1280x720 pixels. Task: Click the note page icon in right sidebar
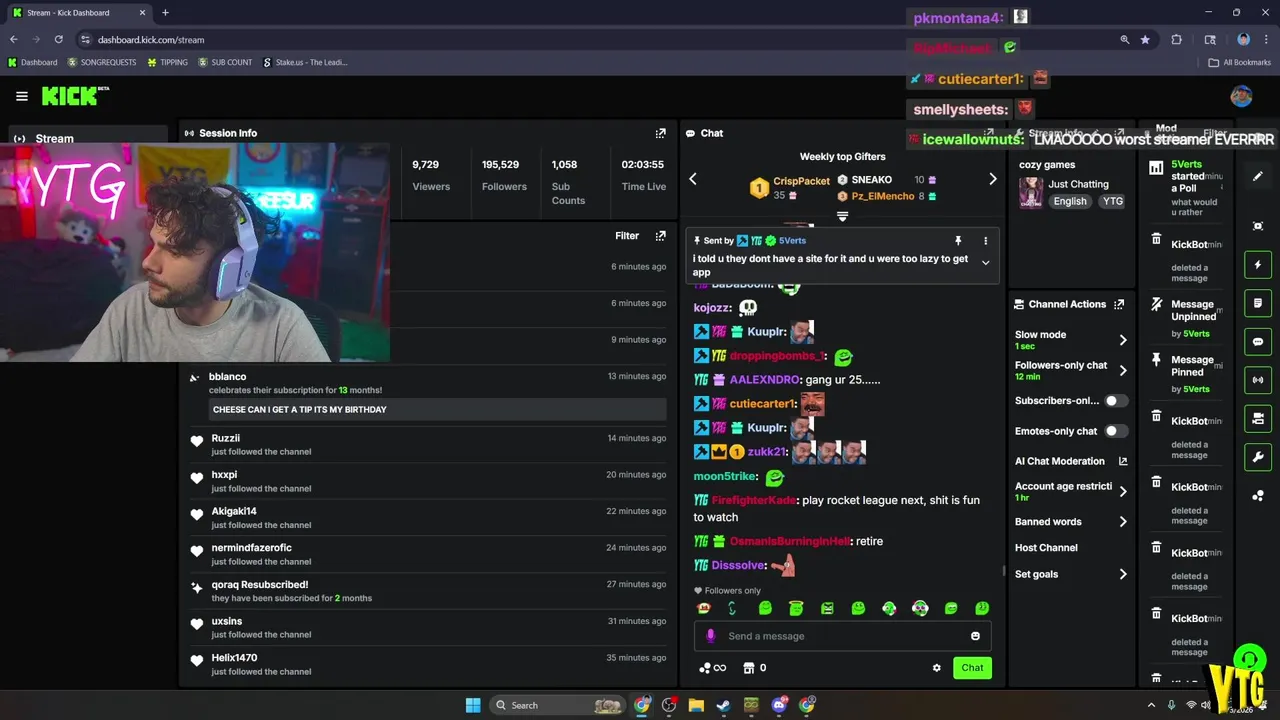[x=1258, y=303]
